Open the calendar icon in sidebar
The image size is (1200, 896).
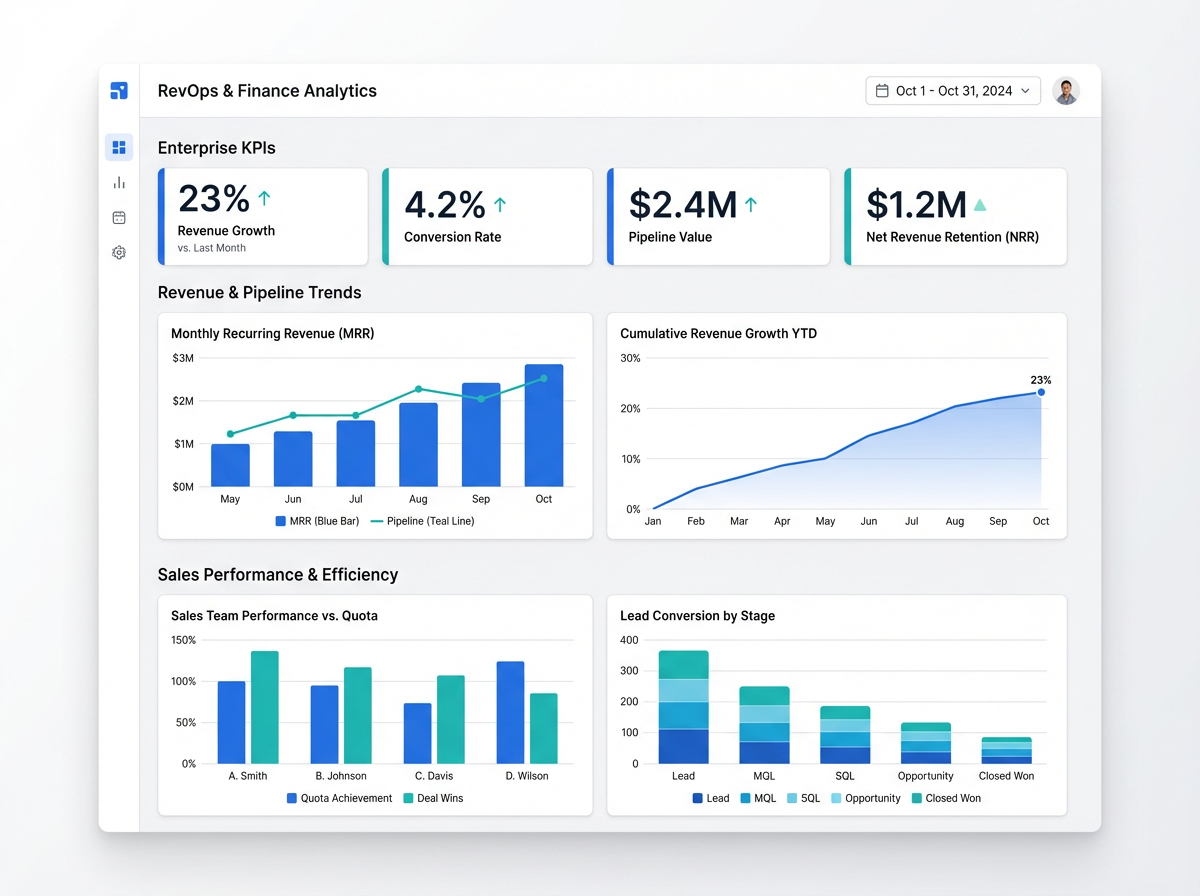[119, 217]
